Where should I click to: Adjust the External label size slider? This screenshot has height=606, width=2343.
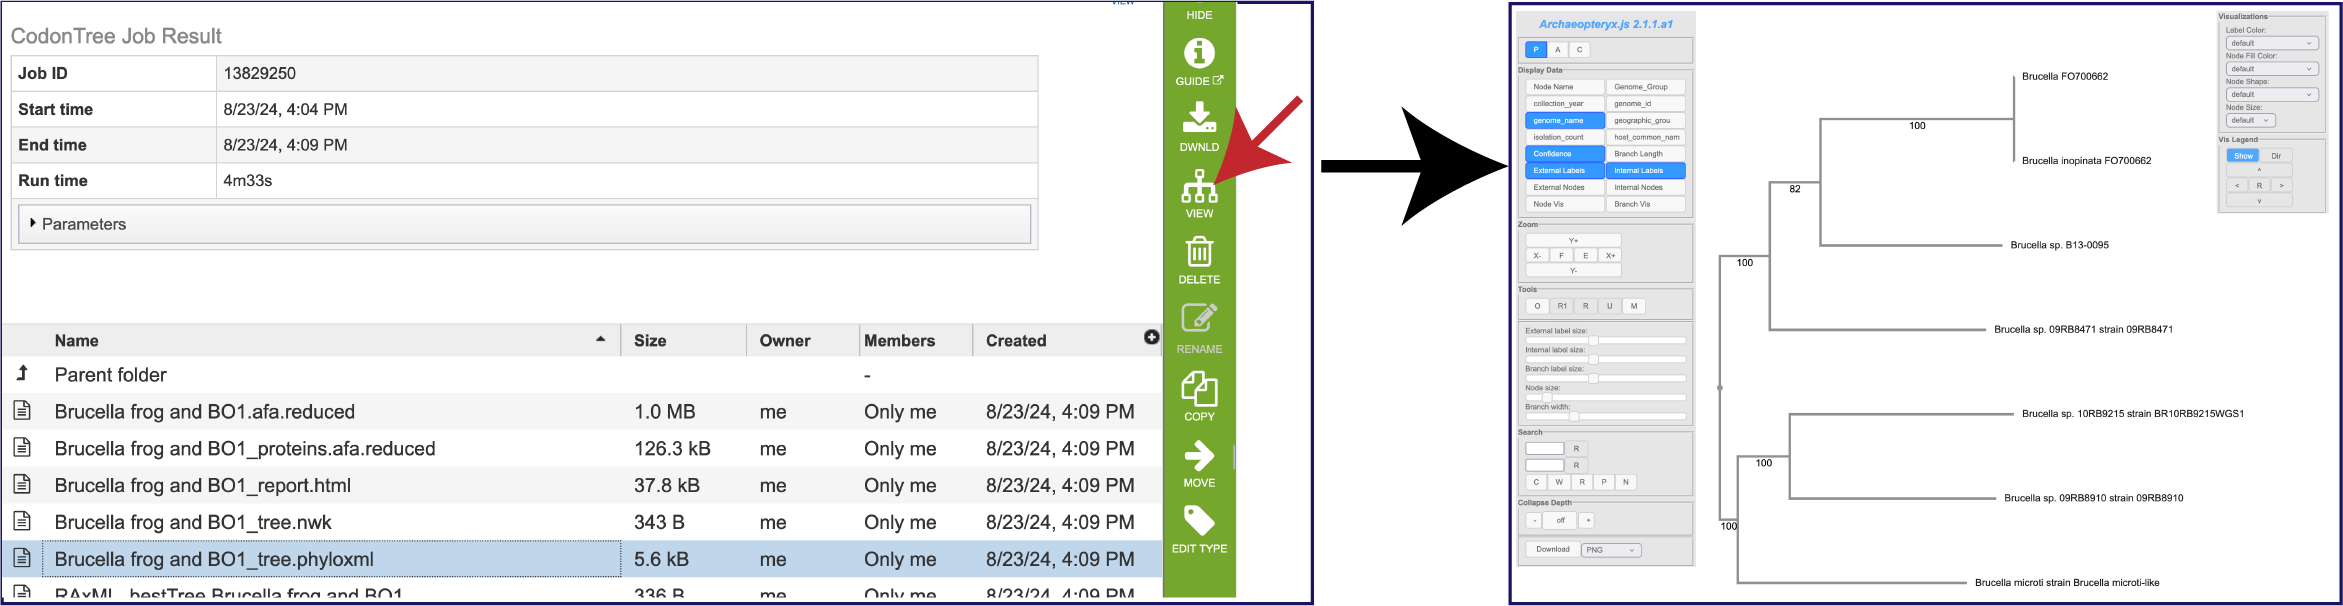point(1593,340)
